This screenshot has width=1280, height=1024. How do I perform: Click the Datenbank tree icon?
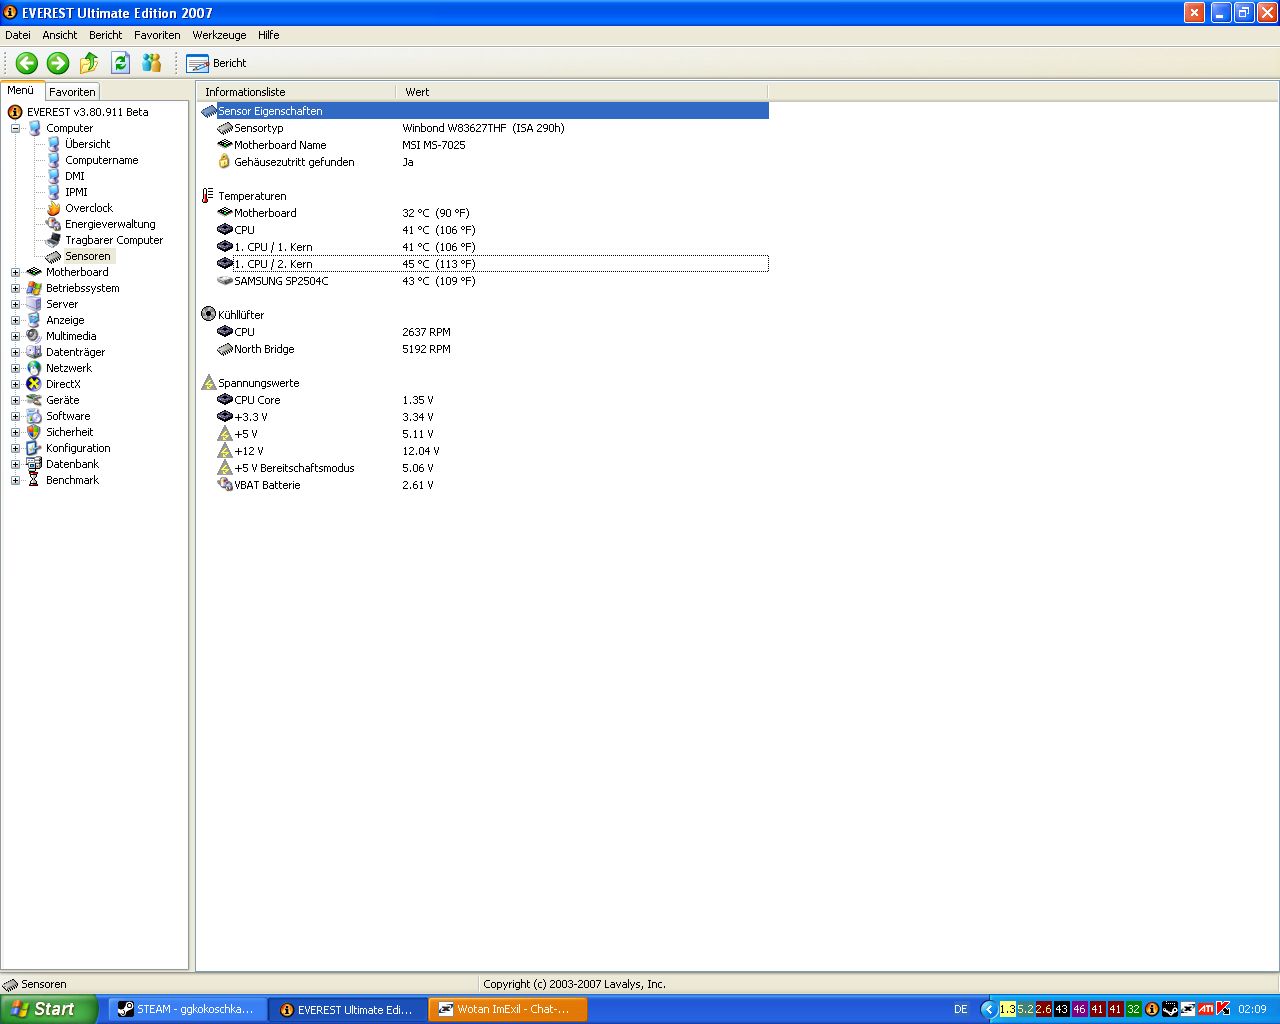[x=34, y=464]
